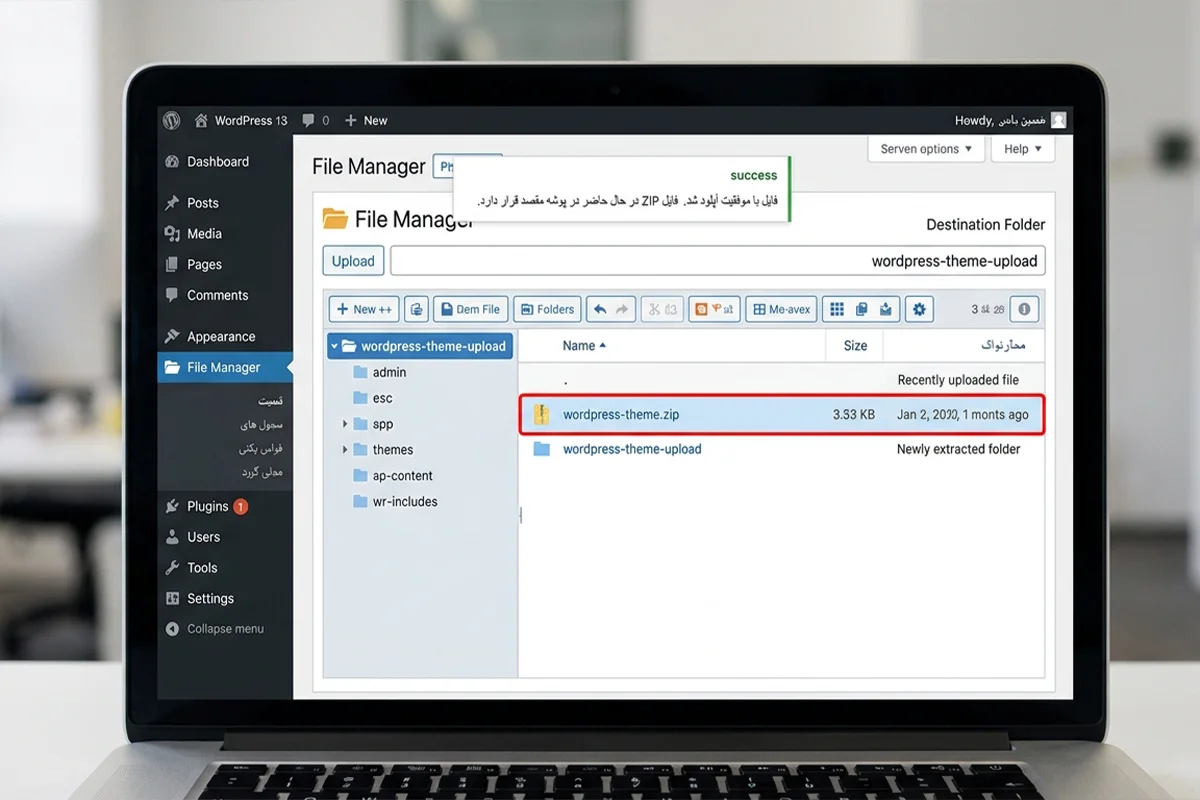Image resolution: width=1200 pixels, height=800 pixels.
Task: Click the copy documents toolbar icon
Action: pos(416,309)
